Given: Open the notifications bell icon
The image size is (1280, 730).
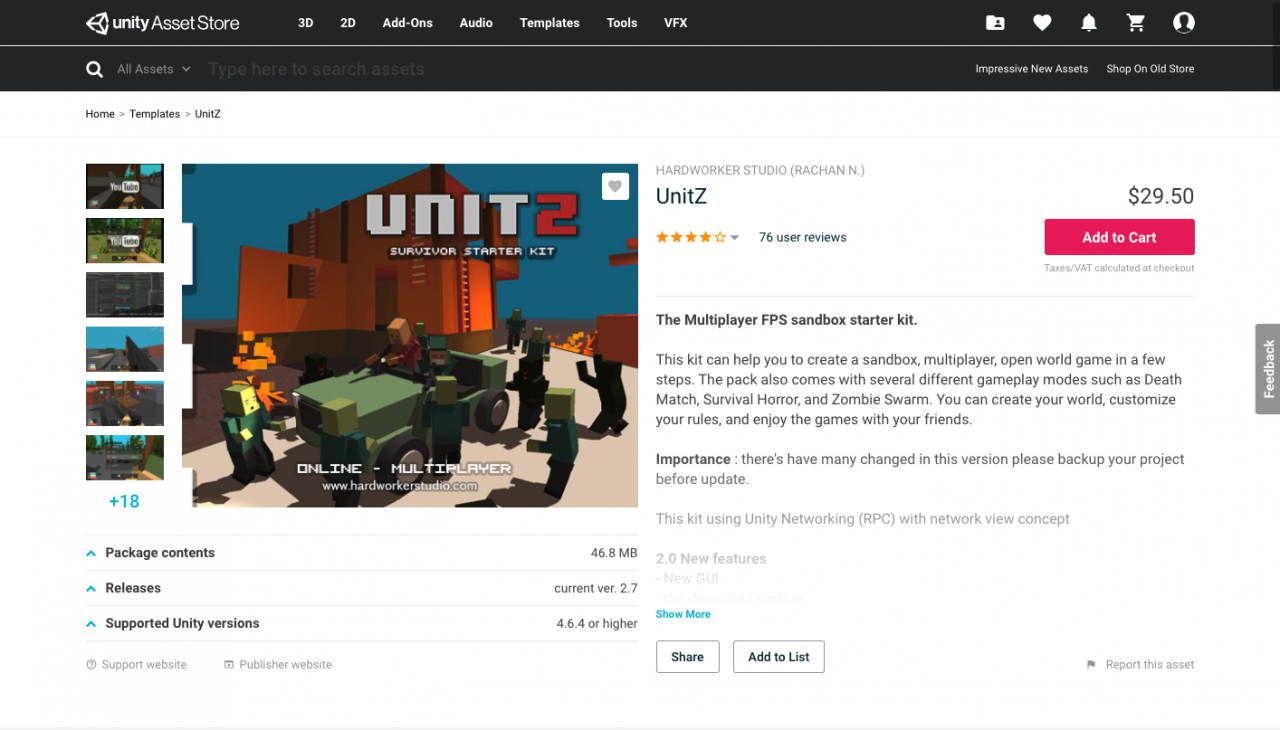Looking at the screenshot, I should coord(1089,23).
